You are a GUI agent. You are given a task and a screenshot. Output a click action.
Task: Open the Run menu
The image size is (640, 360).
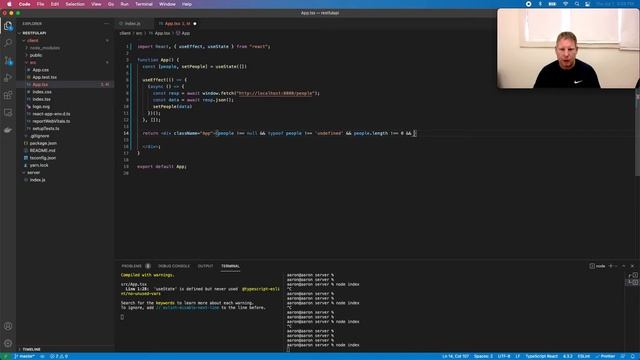click(124, 4)
